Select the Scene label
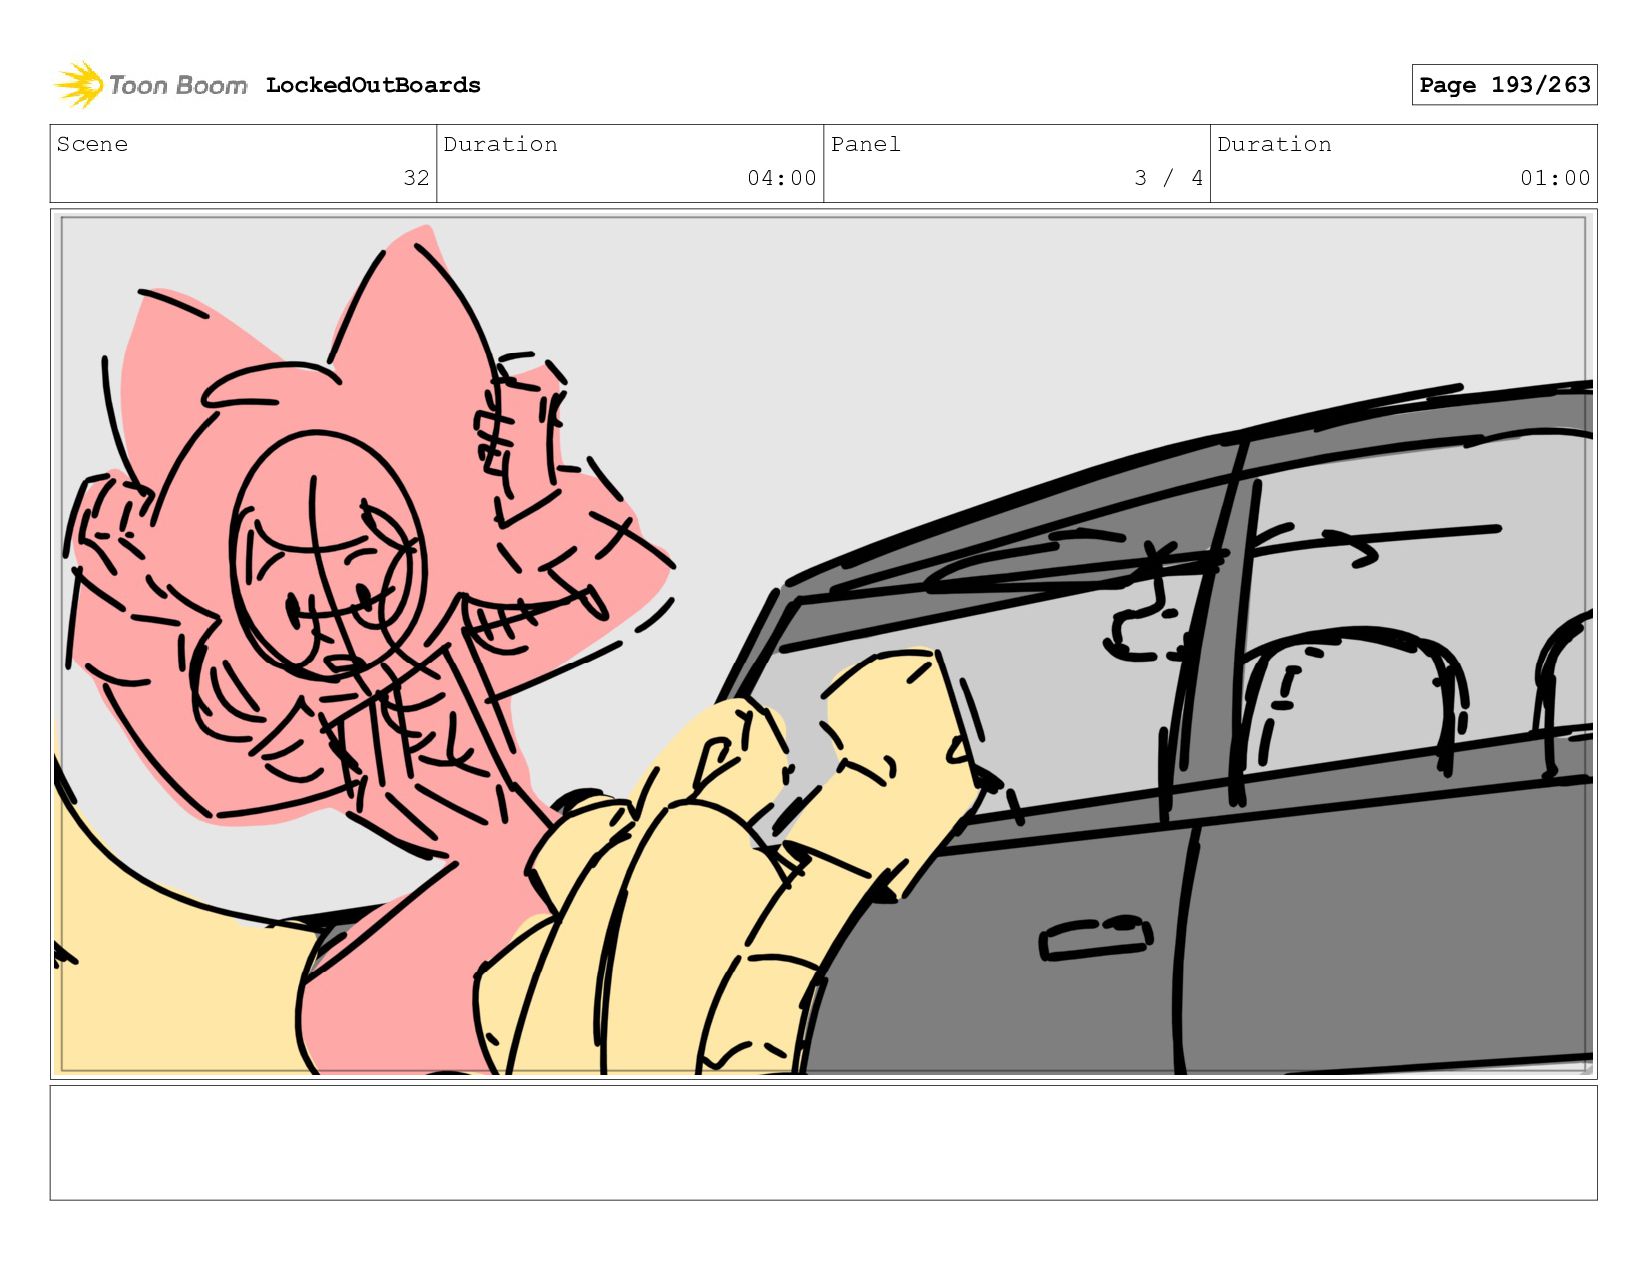1650x1275 pixels. pos(92,144)
